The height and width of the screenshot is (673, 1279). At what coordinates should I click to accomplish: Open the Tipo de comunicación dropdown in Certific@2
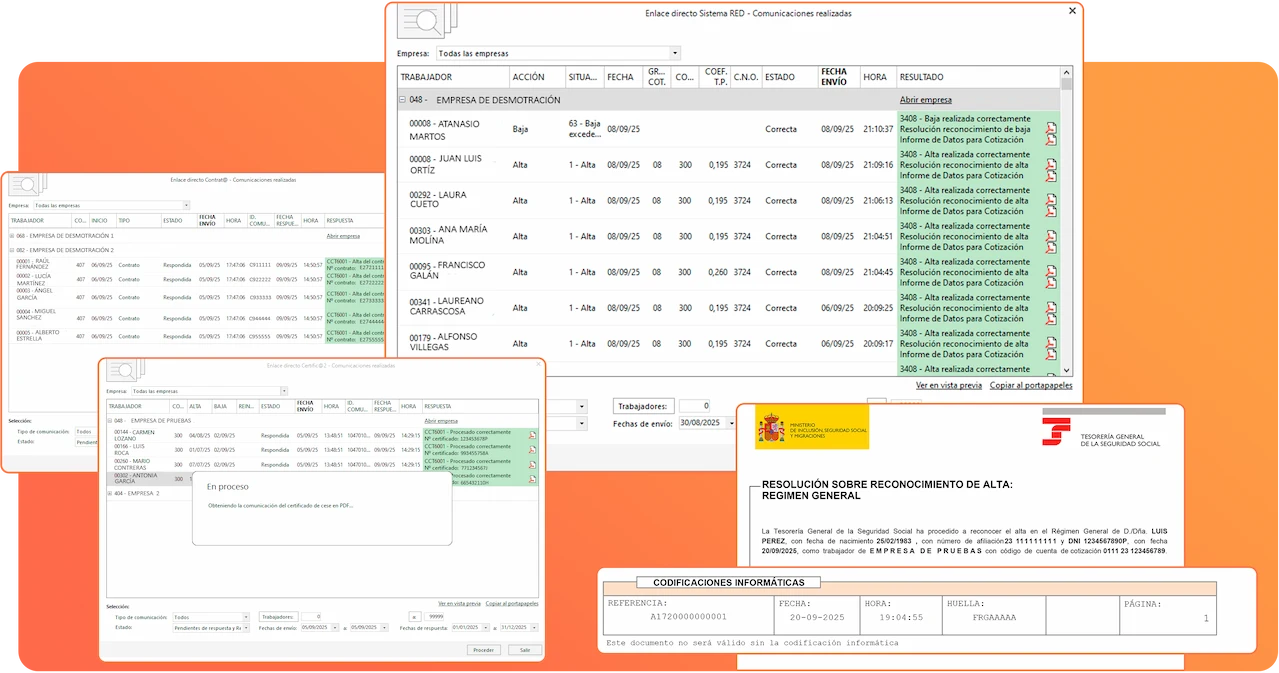pos(246,617)
